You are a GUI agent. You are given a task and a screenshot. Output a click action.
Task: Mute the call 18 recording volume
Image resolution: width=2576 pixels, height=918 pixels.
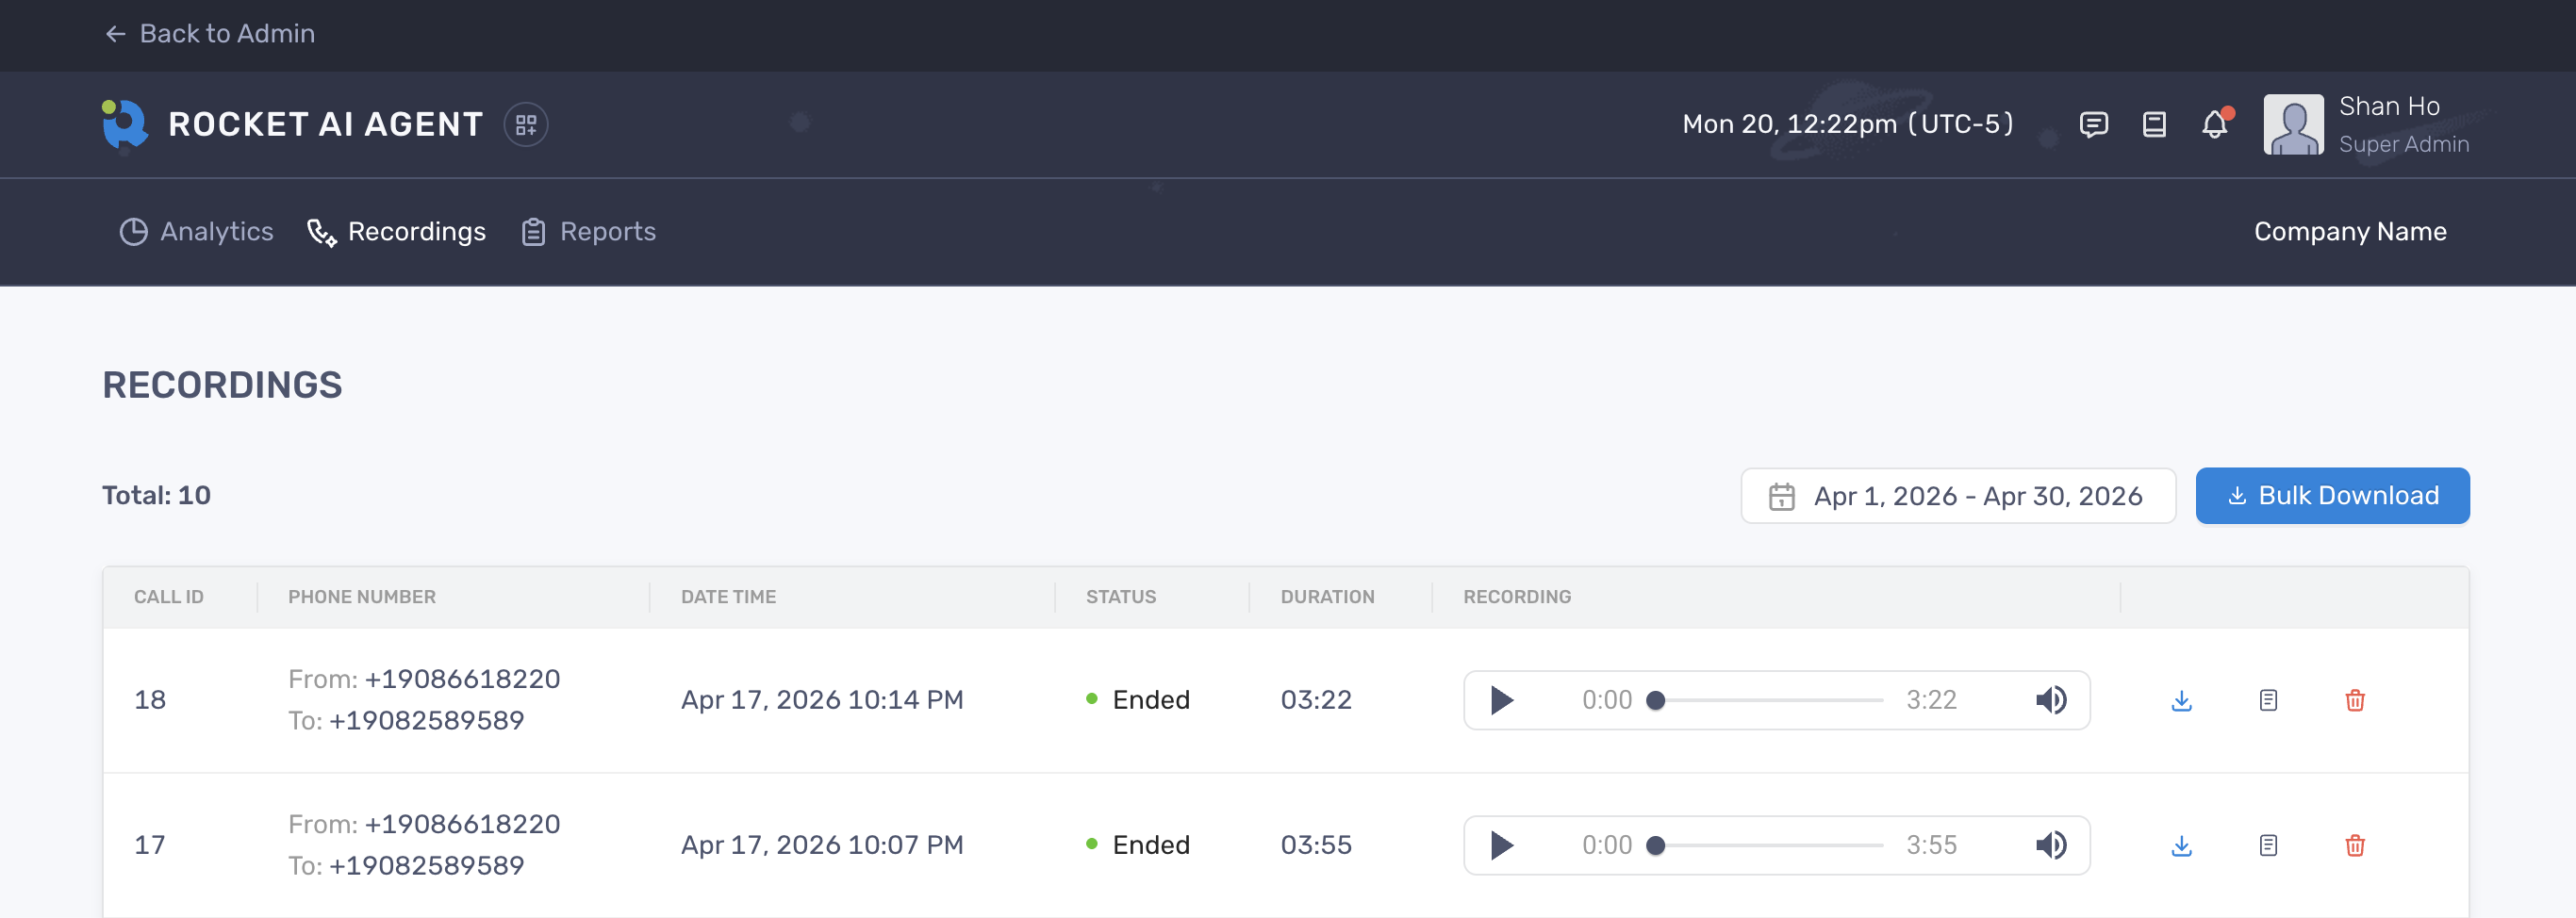coord(2051,700)
